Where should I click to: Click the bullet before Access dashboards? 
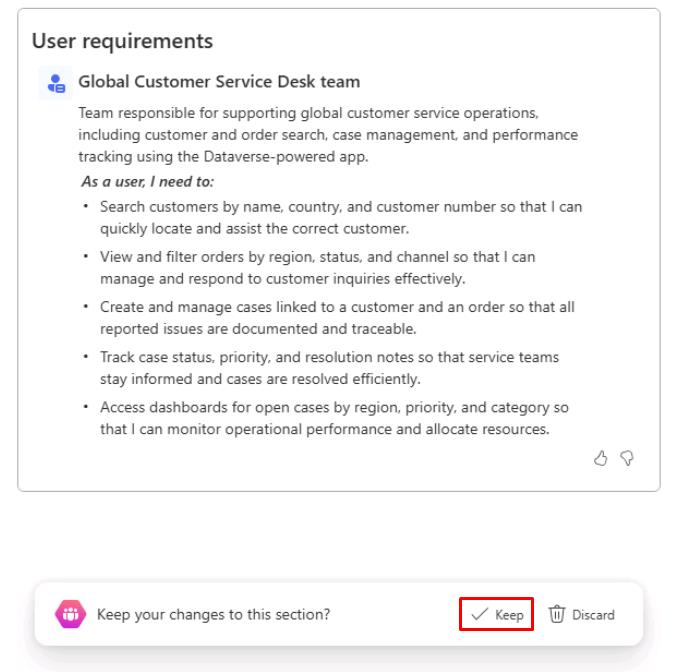pos(85,407)
